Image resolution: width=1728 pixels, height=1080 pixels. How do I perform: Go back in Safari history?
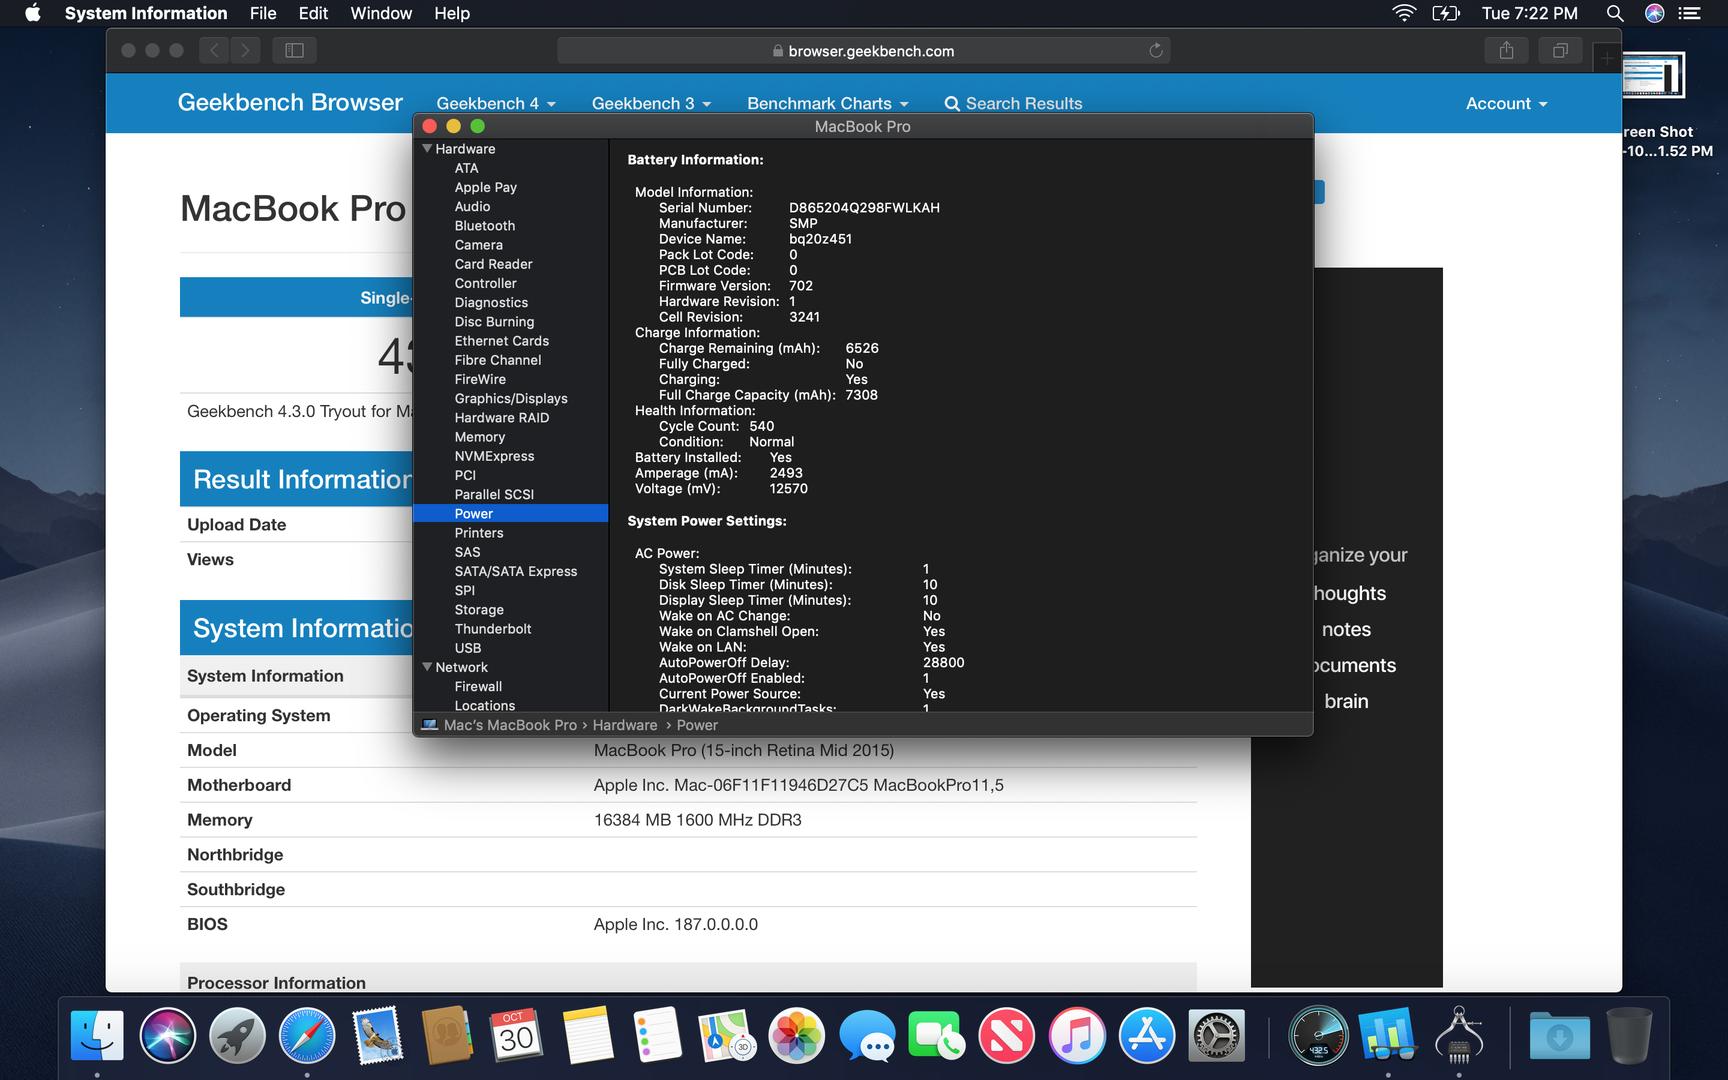pyautogui.click(x=213, y=50)
